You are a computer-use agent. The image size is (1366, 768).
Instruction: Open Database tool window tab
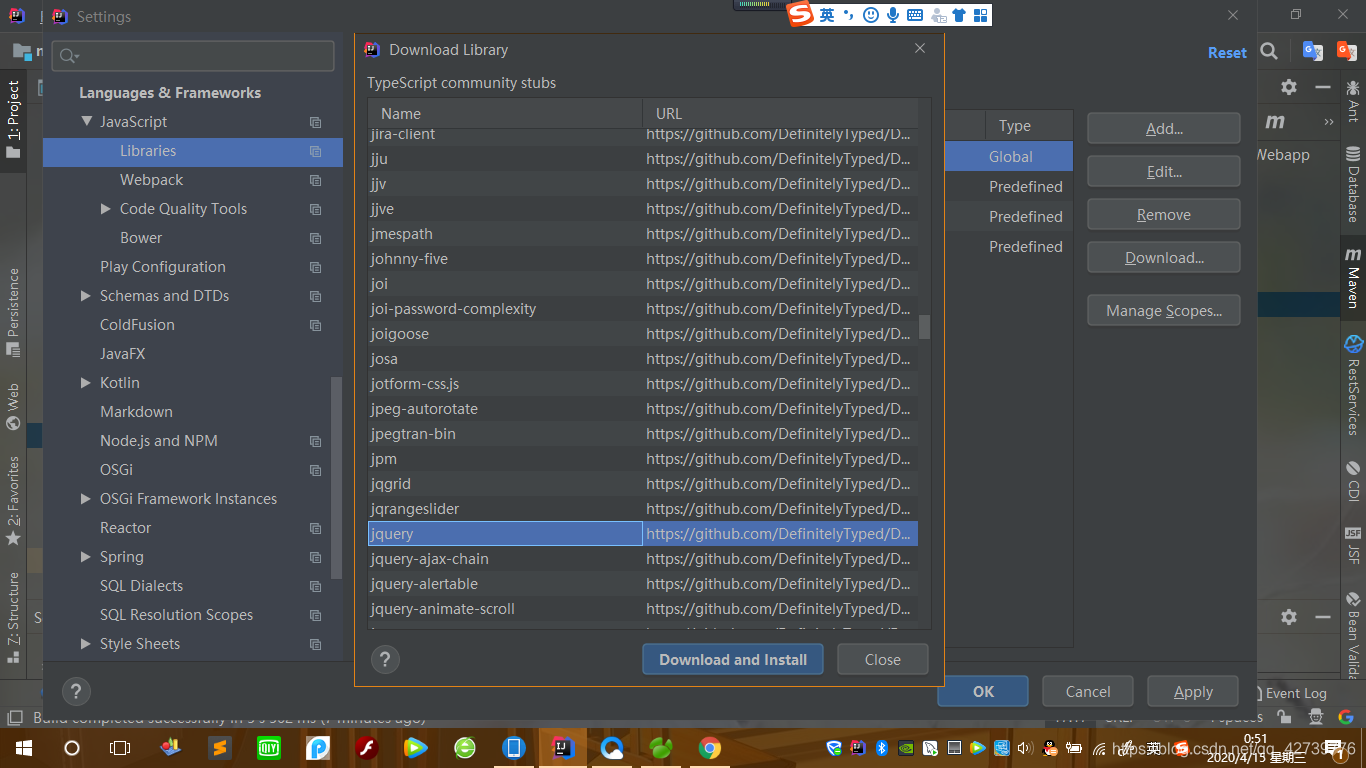coord(1353,185)
